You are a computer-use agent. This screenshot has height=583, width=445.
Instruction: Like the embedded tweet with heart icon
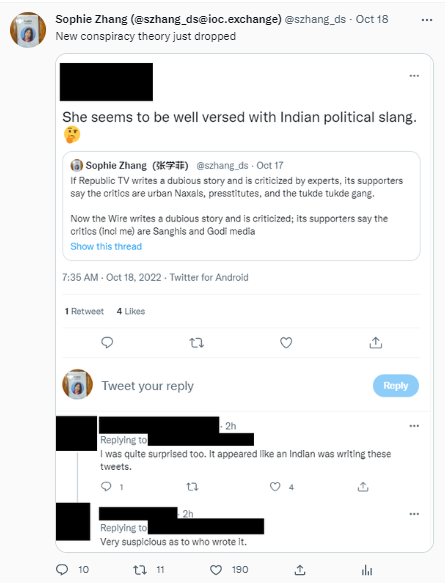(286, 342)
